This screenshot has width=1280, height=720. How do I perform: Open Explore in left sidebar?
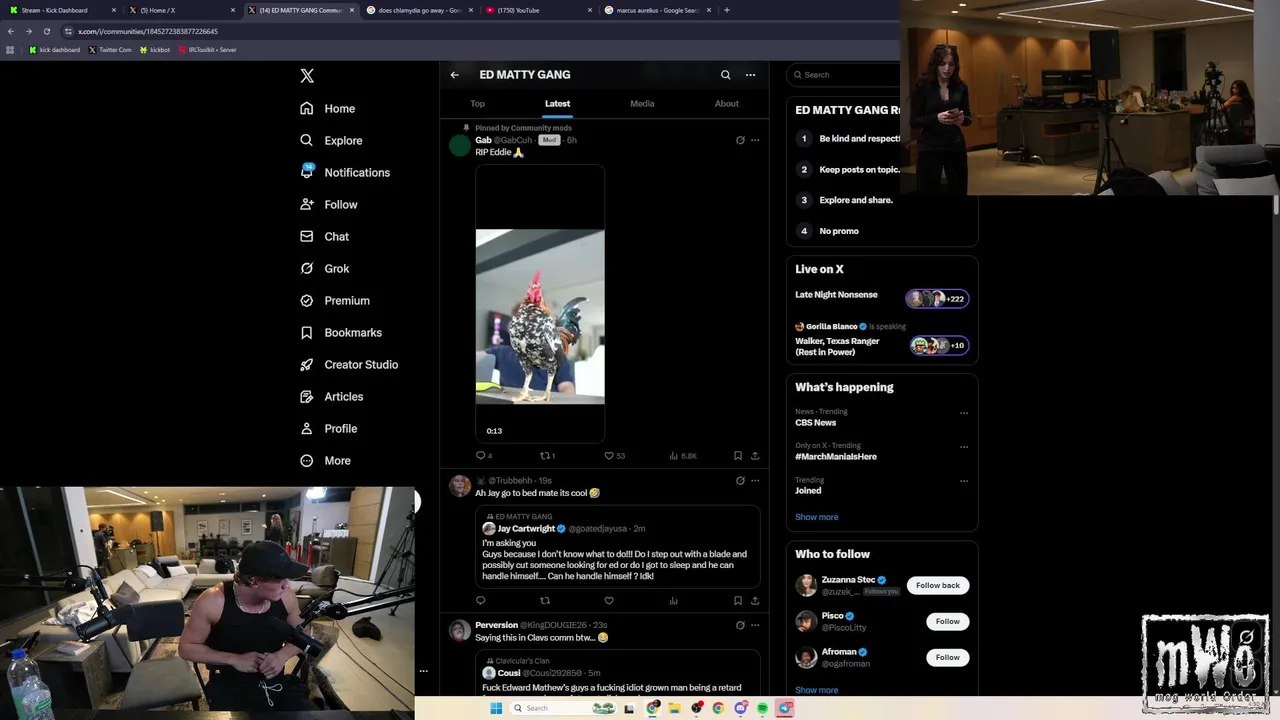[x=331, y=140]
